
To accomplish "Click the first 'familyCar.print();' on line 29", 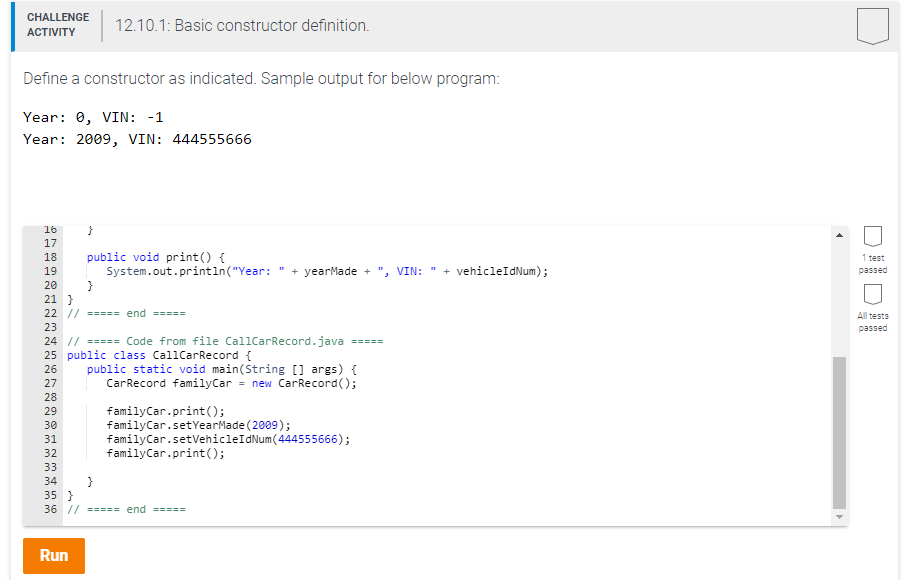I will coord(165,411).
